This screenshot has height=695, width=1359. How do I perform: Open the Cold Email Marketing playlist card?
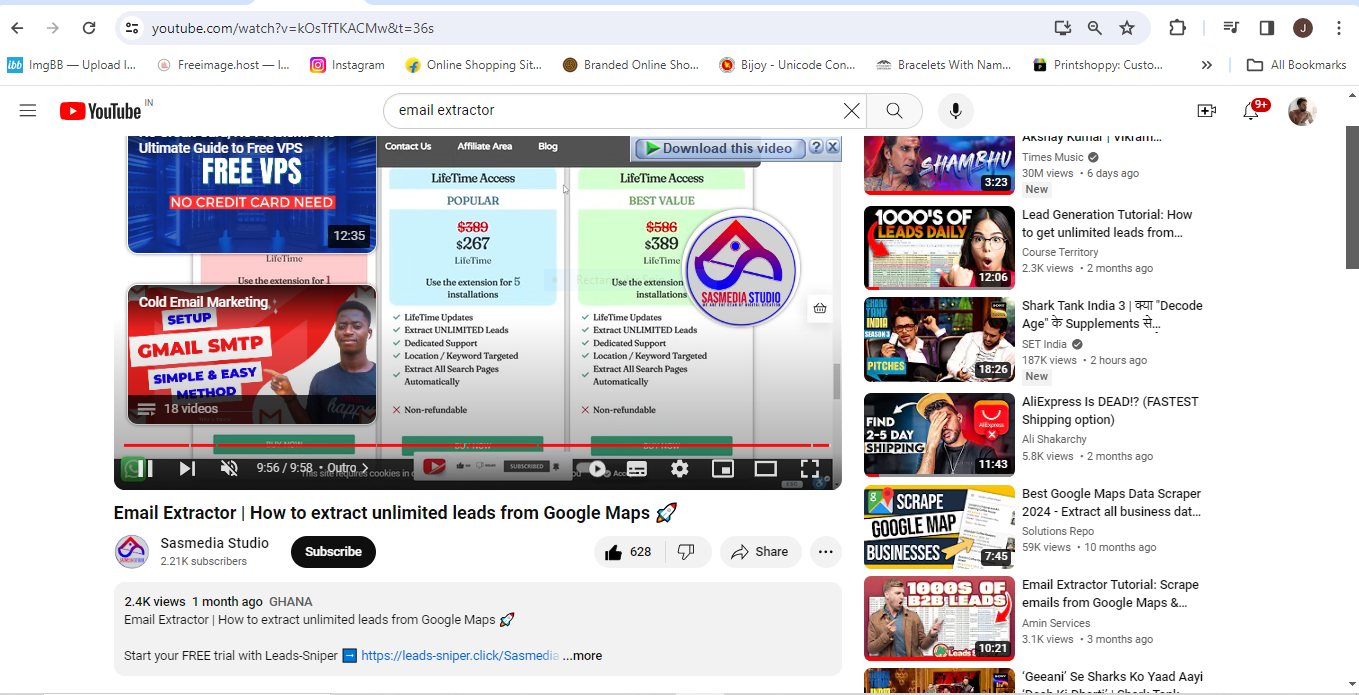coord(252,354)
